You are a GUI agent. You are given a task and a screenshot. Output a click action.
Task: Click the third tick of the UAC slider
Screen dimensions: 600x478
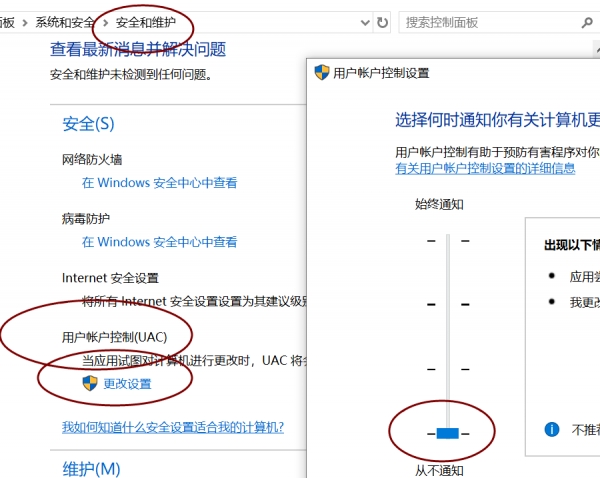click(448, 369)
